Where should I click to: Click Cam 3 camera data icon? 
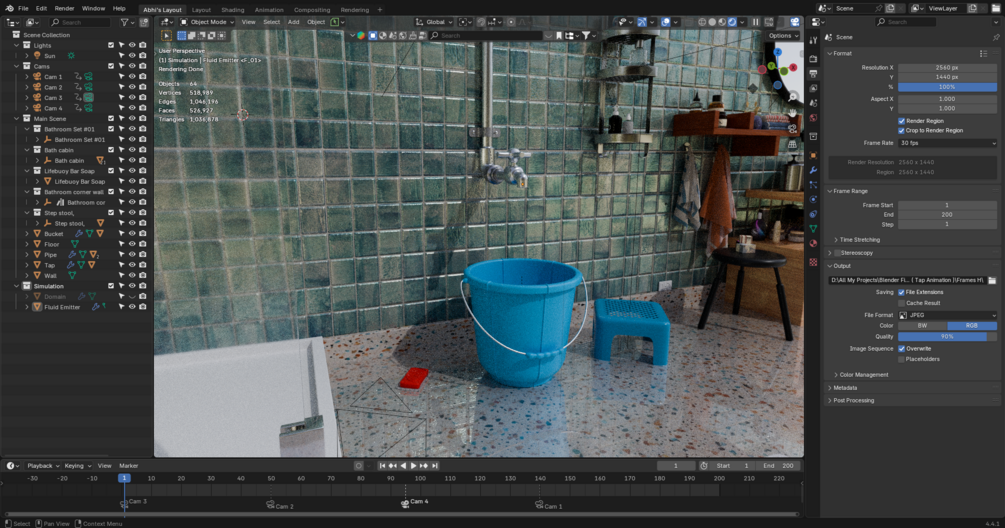point(88,97)
